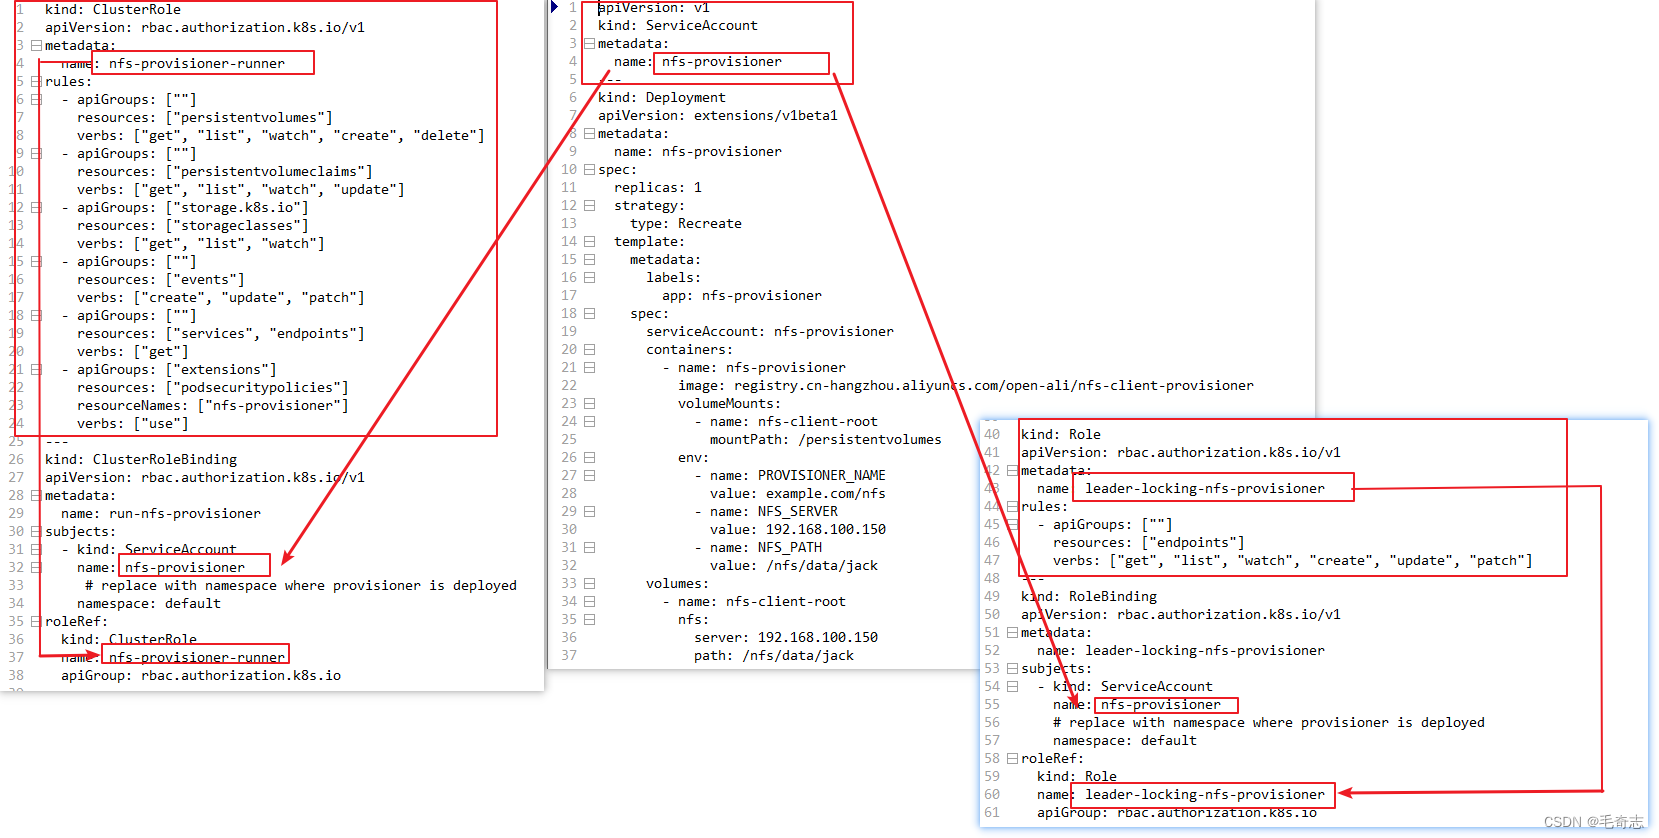Collapse metadata fold at line 3 of ClusterRole file
1659x838 pixels.
[x=36, y=45]
